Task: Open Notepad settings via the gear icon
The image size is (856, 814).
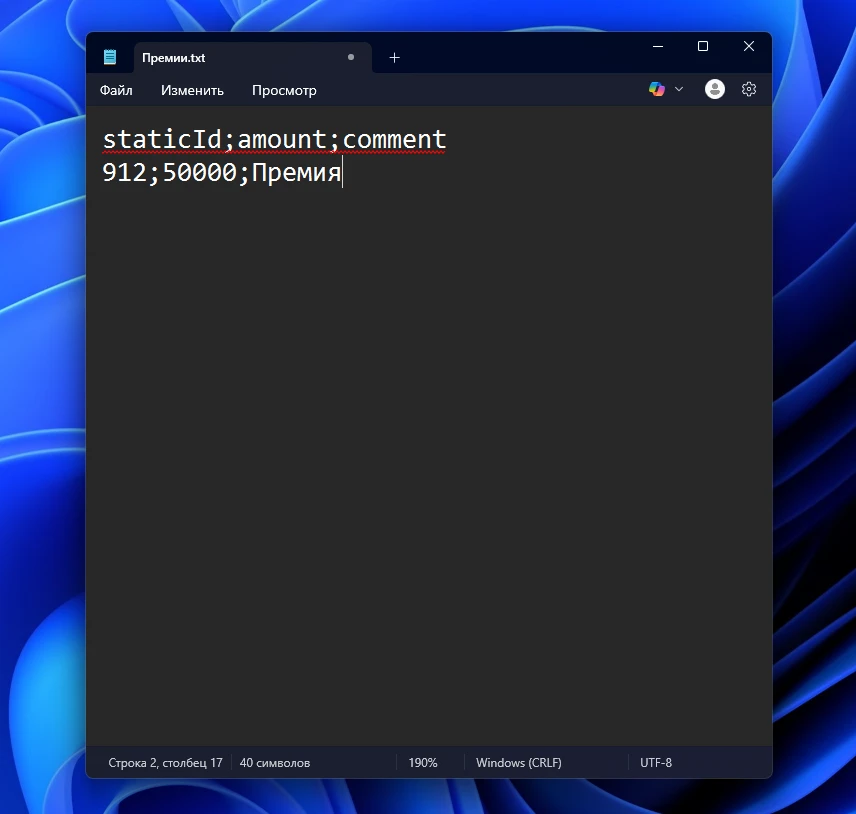Action: click(748, 89)
